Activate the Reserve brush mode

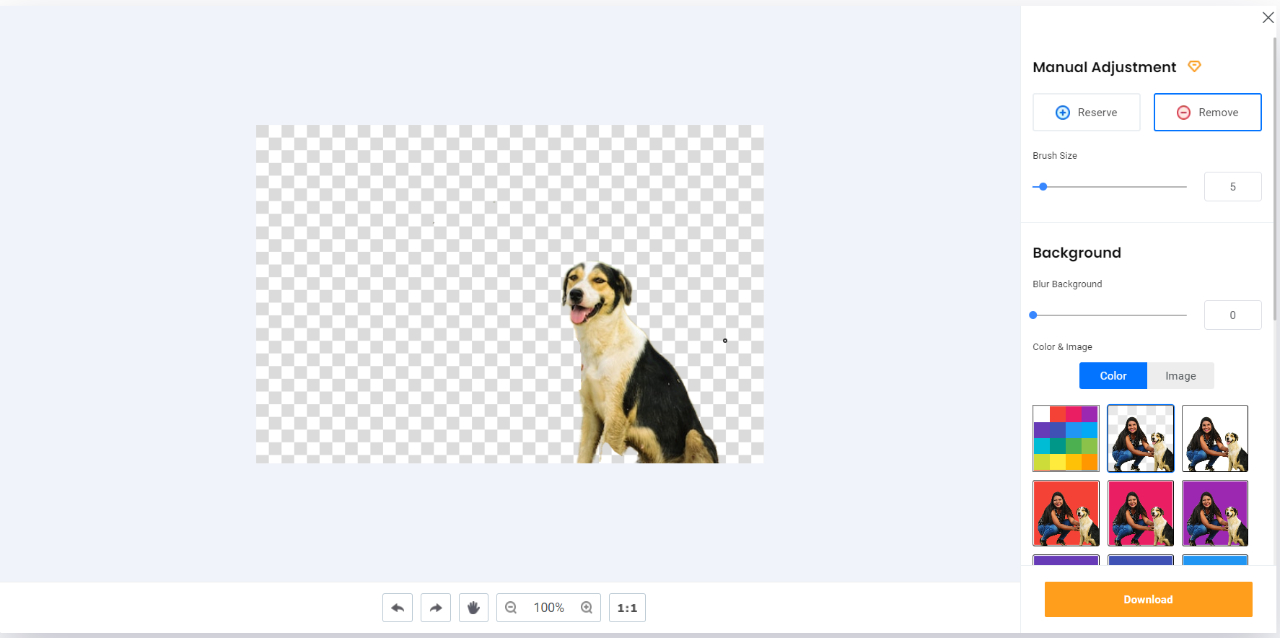tap(1086, 112)
